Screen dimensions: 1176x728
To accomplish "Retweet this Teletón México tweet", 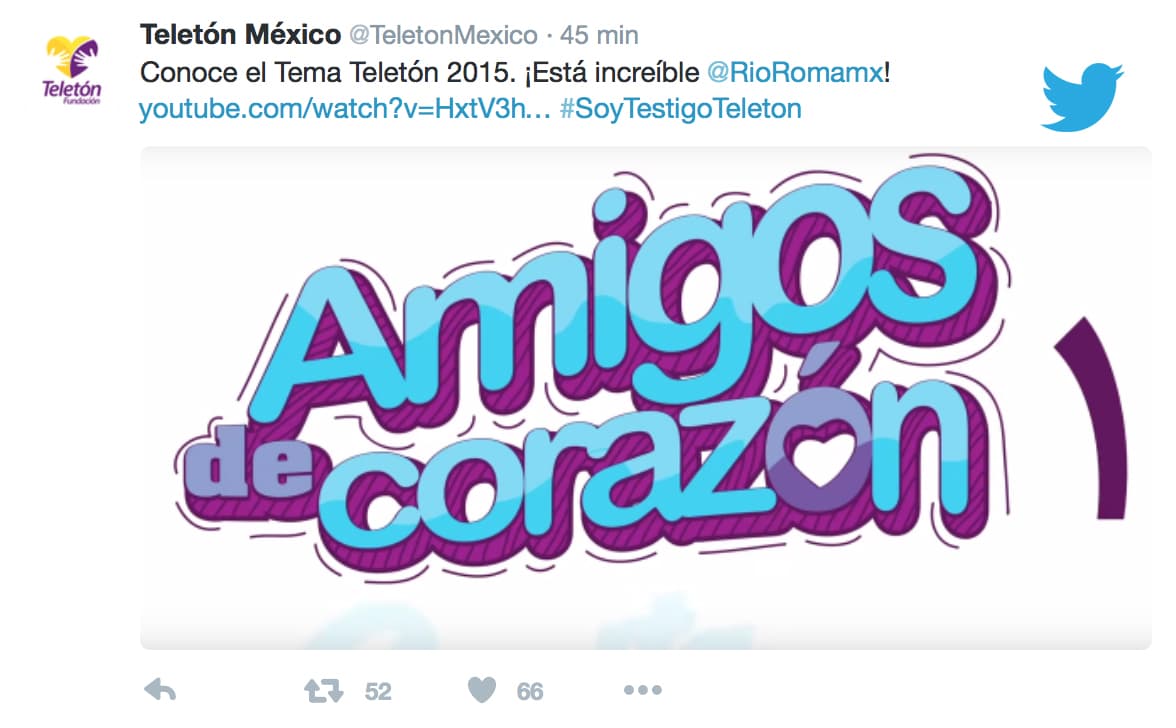I will pyautogui.click(x=323, y=691).
